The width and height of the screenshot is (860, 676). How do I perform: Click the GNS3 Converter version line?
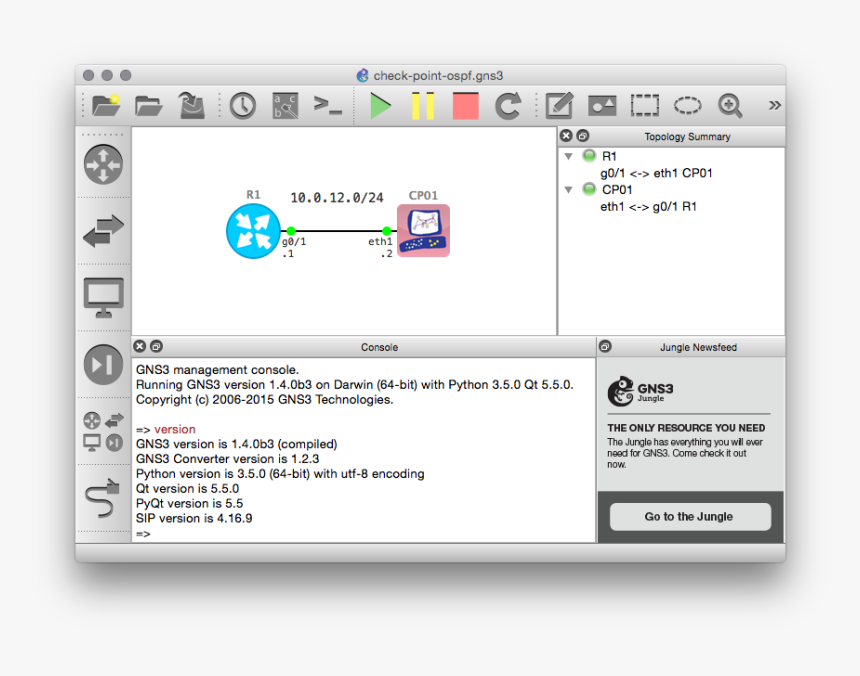coord(228,459)
